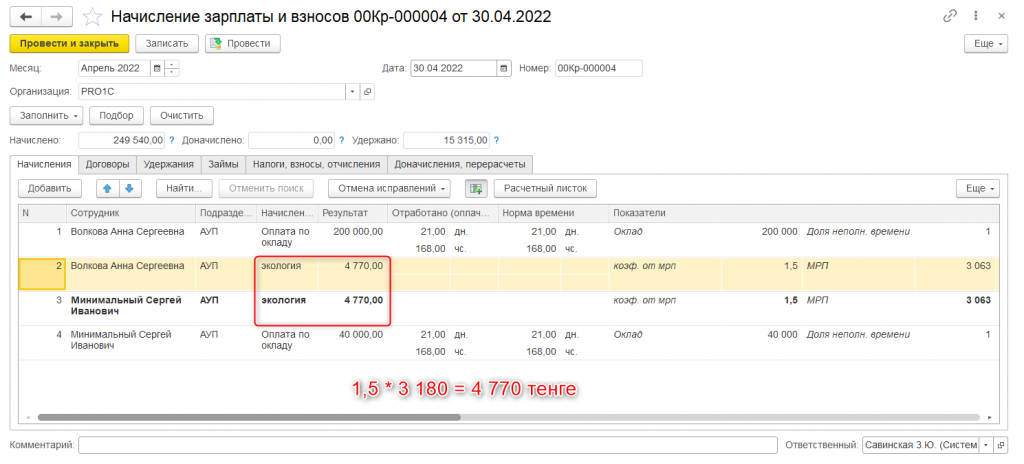Click the forward navigation arrow
The width and height of the screenshot is (1024, 464).
tap(55, 17)
